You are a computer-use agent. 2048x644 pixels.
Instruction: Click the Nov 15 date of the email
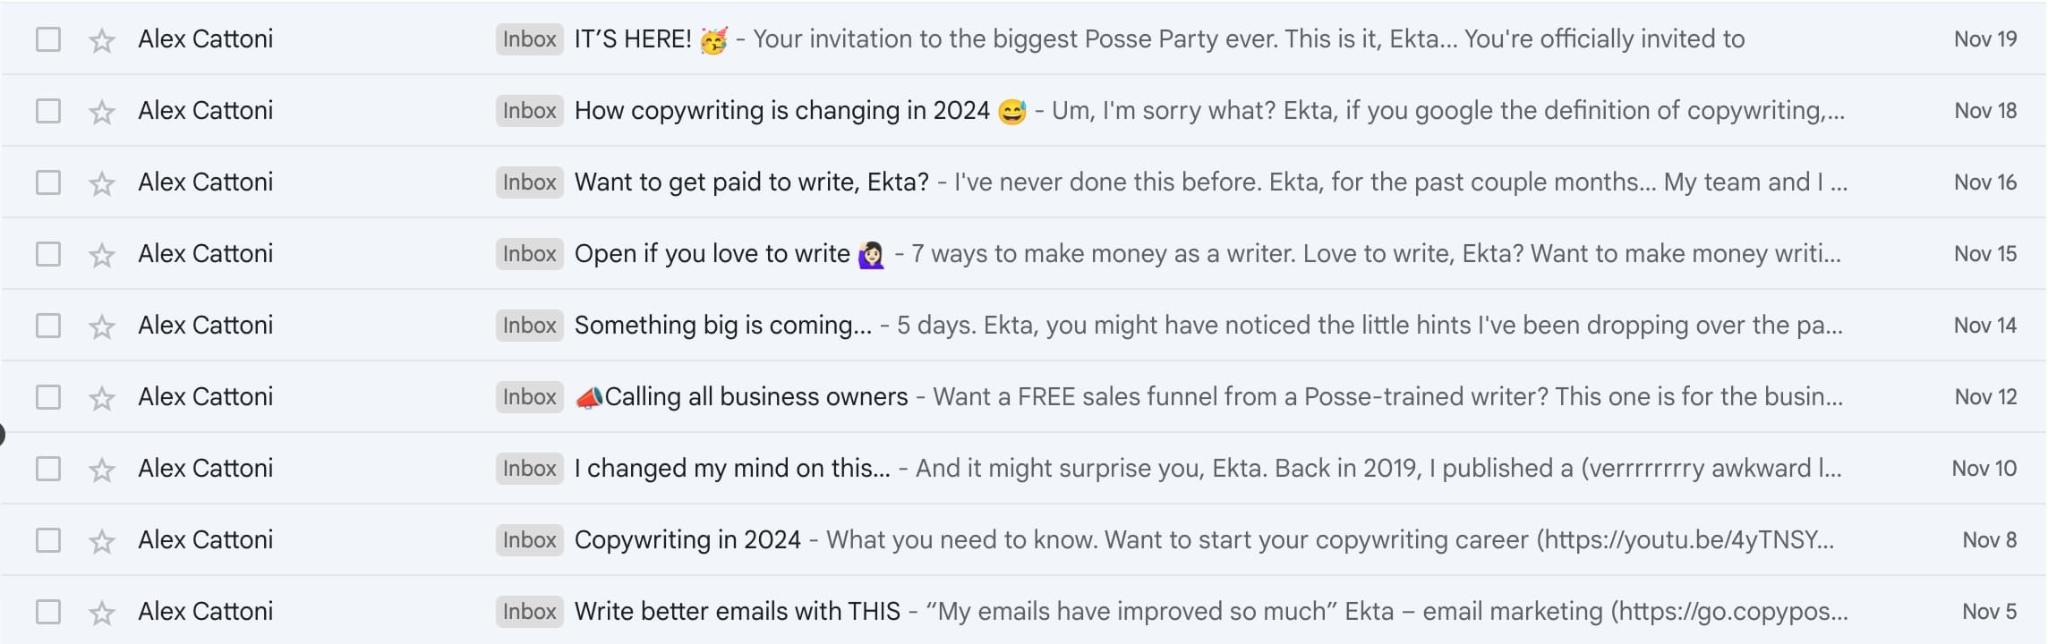point(1985,254)
